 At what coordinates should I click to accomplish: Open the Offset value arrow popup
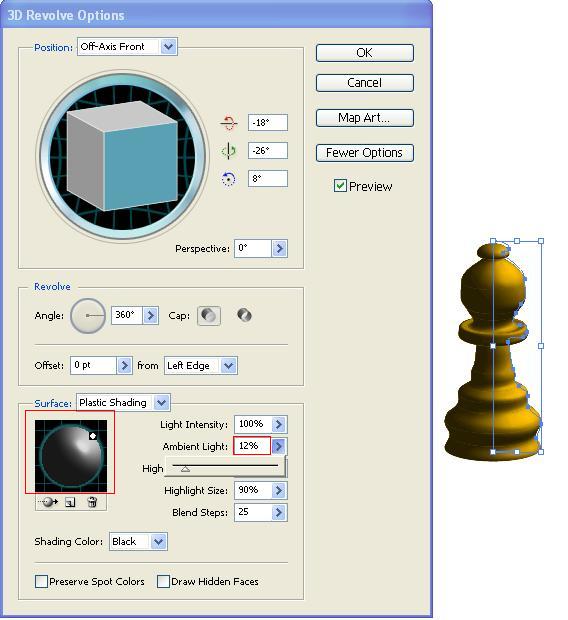[124, 365]
